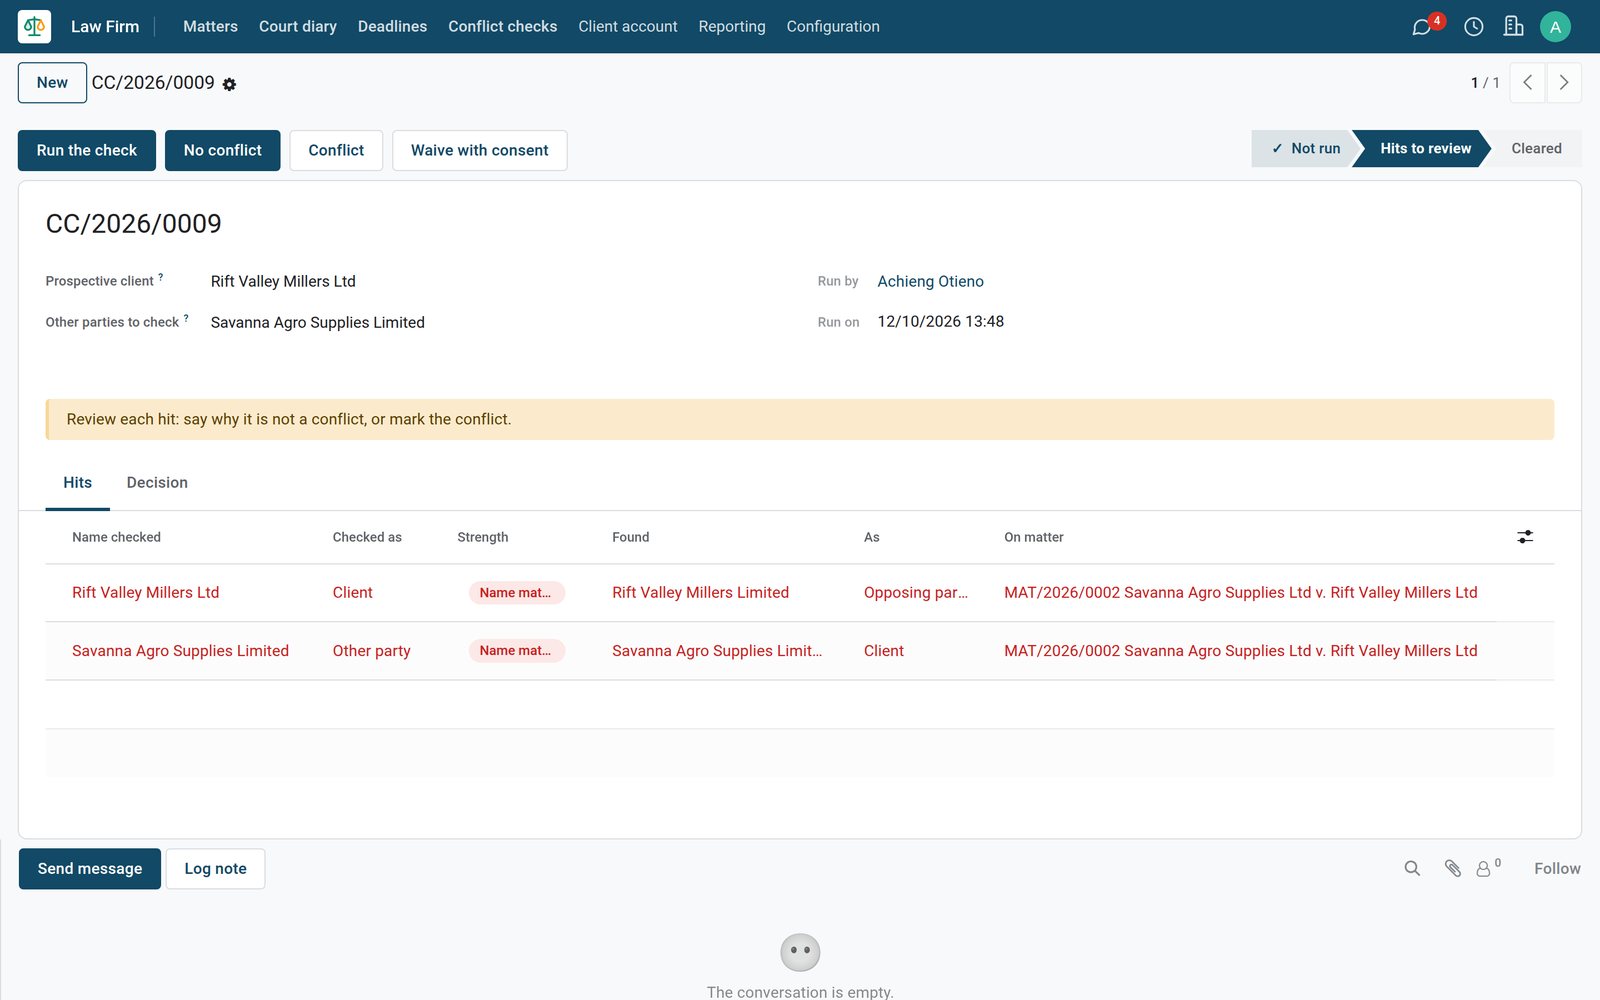Switch to the Decision tab
Viewport: 1600px width, 1000px height.
tap(157, 482)
